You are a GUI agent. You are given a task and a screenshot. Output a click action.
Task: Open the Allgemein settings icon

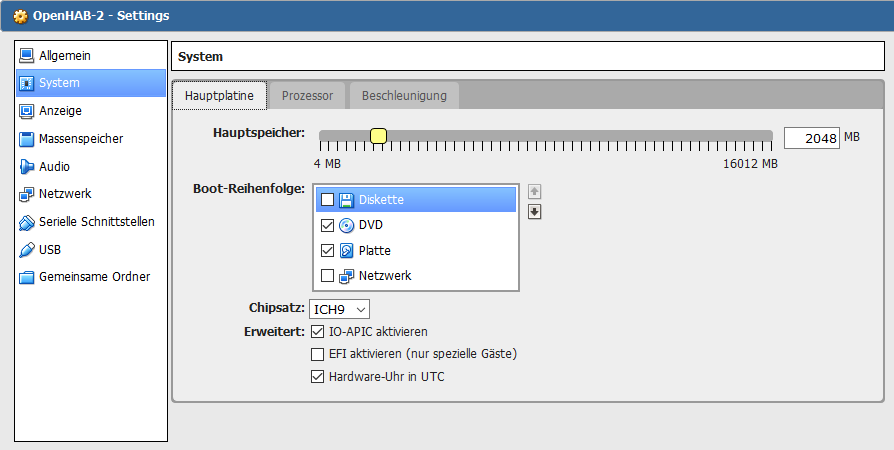pyautogui.click(x=27, y=56)
